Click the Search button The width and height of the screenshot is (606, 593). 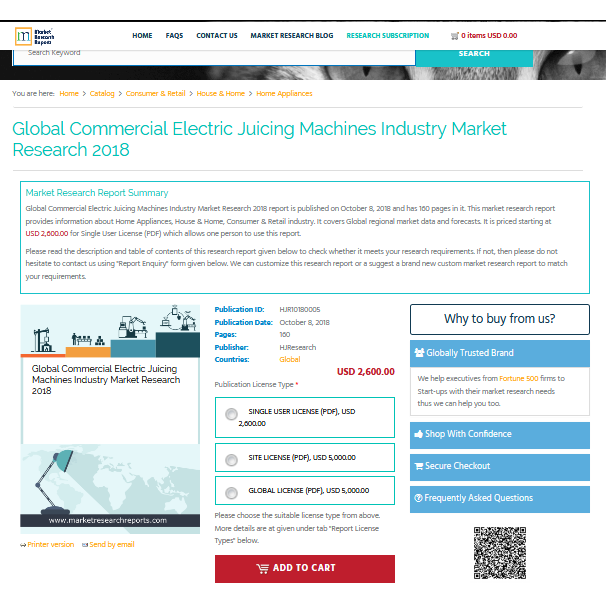tap(474, 58)
